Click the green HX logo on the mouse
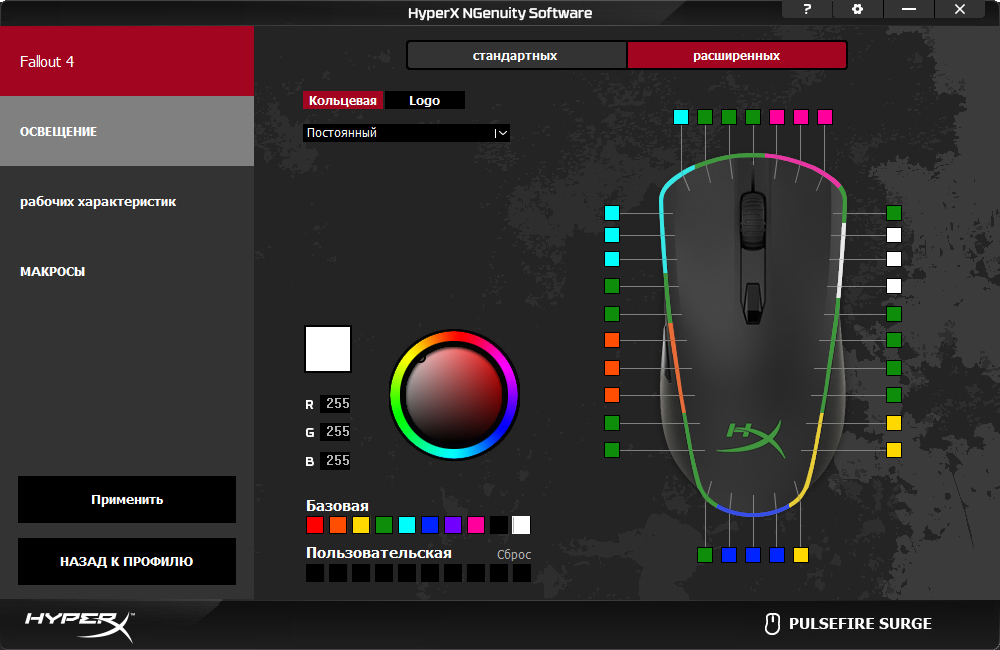Image resolution: width=1000 pixels, height=650 pixels. coord(753,438)
